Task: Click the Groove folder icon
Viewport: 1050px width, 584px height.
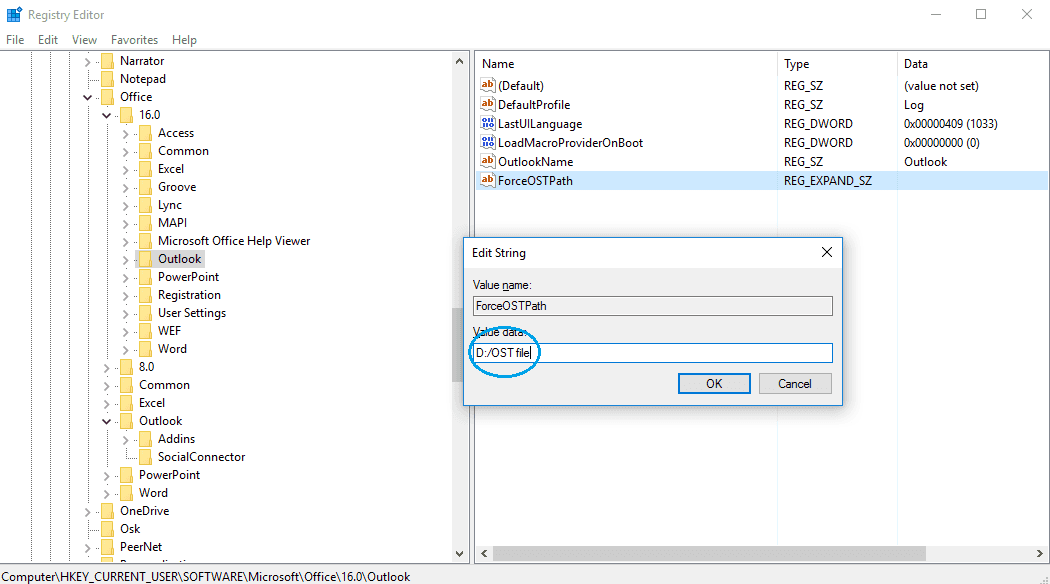Action: [145, 188]
